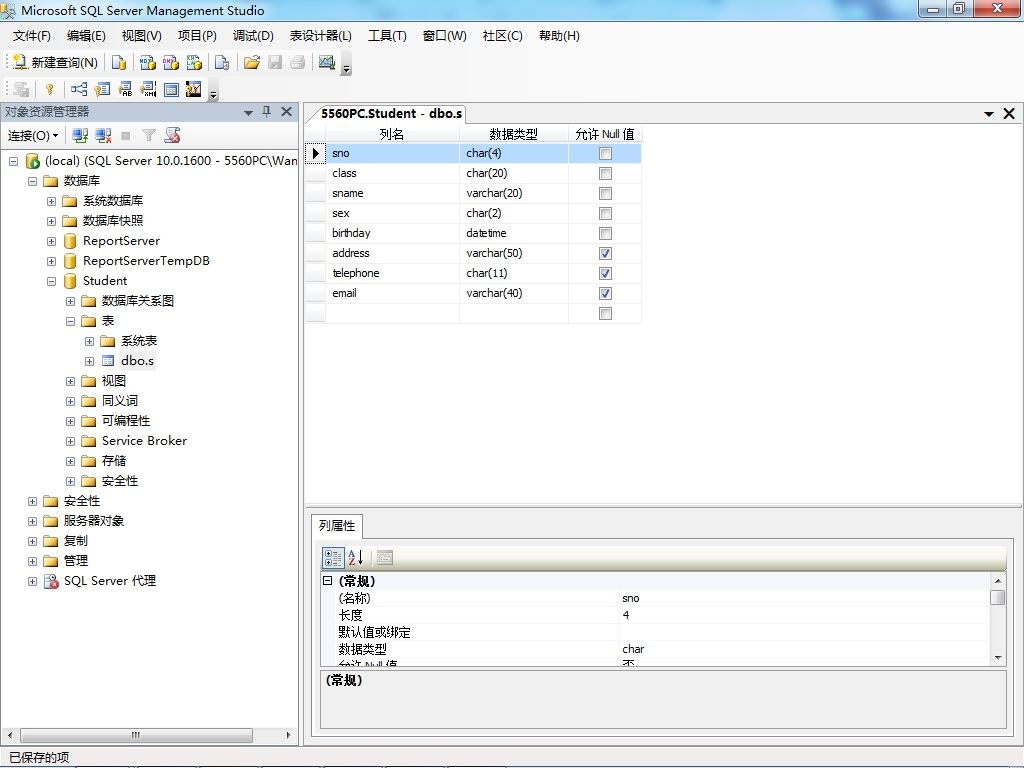
Task: Open the database engine query icon
Action: tap(119, 63)
